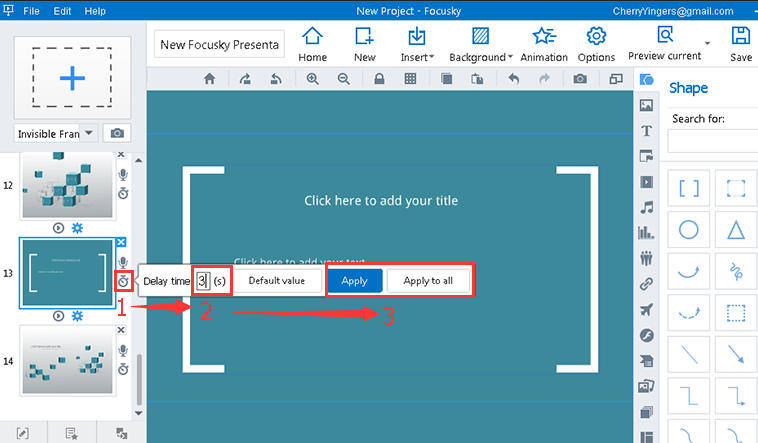This screenshot has width=758, height=443.
Task: Open the File menu
Action: pyautogui.click(x=31, y=11)
